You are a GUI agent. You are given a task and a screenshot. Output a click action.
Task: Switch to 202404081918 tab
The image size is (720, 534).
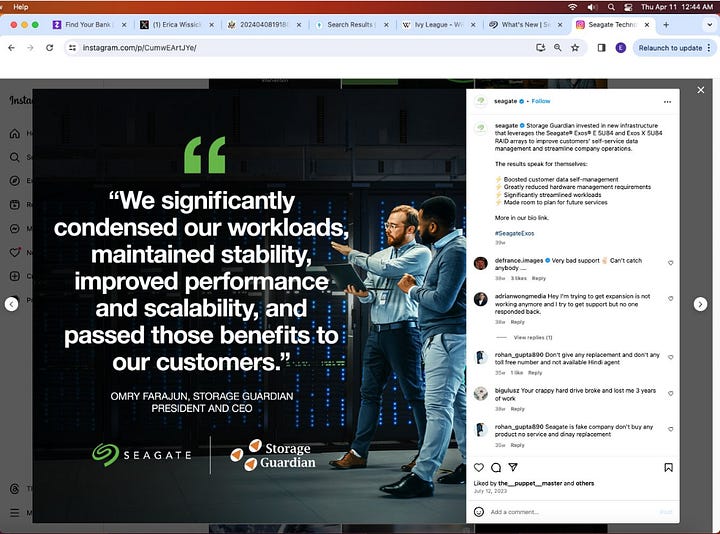(264, 25)
